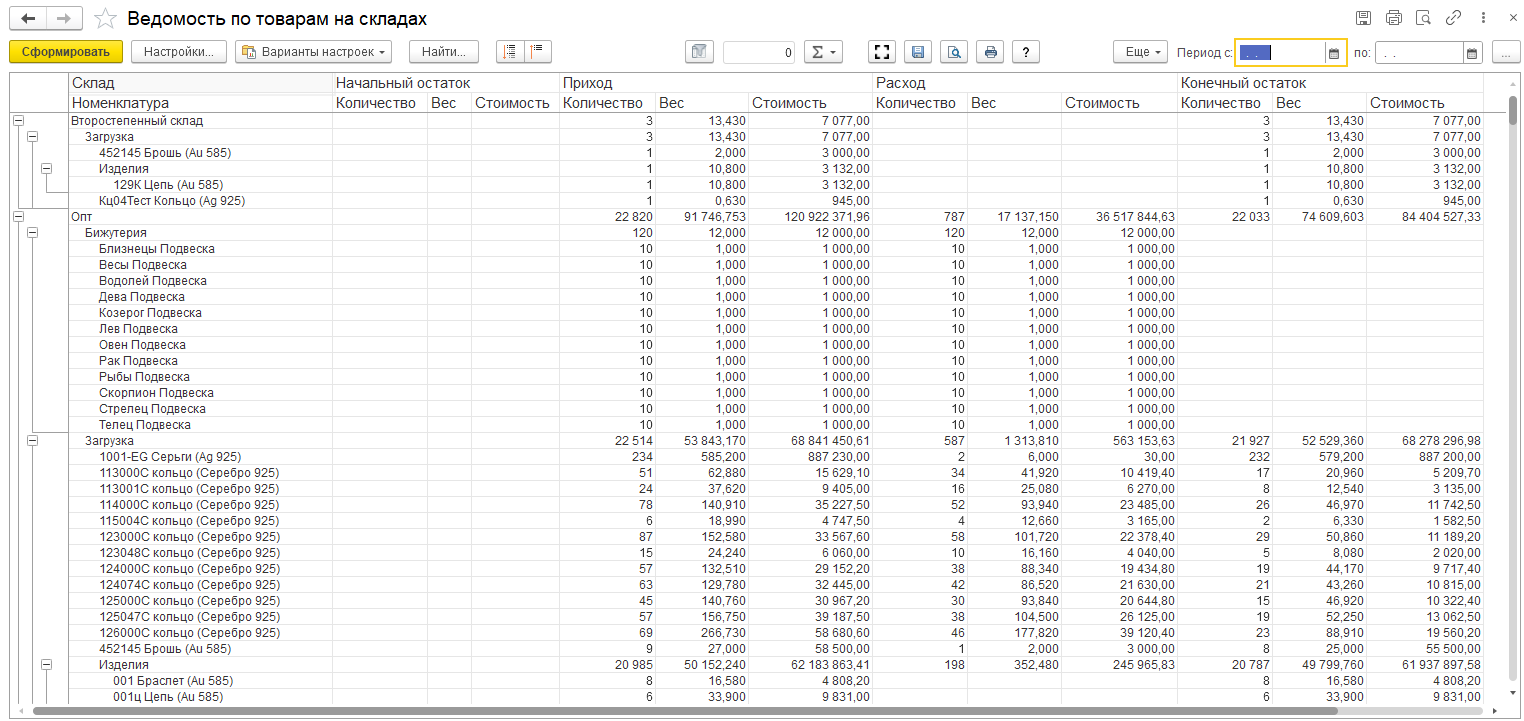Collapse the 'Бижутерия' group
This screenshot has width=1524, height=721.
coord(33,233)
